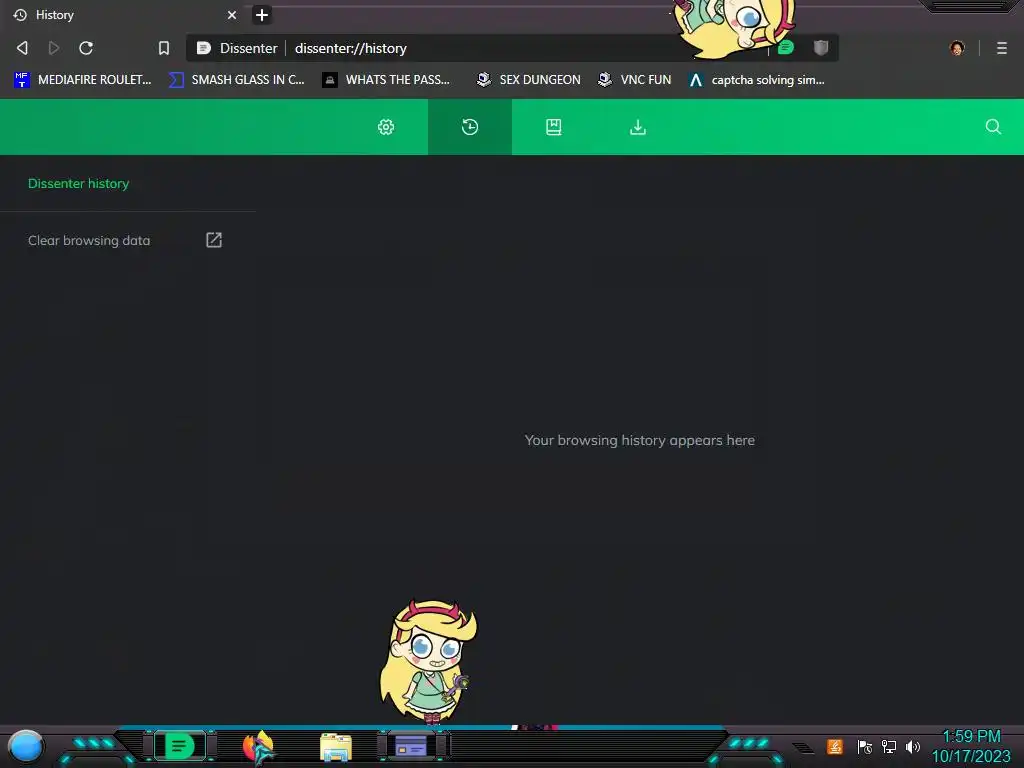The width and height of the screenshot is (1024, 768).
Task: Open WHATS THE PASS... bookmark
Action: pos(386,80)
